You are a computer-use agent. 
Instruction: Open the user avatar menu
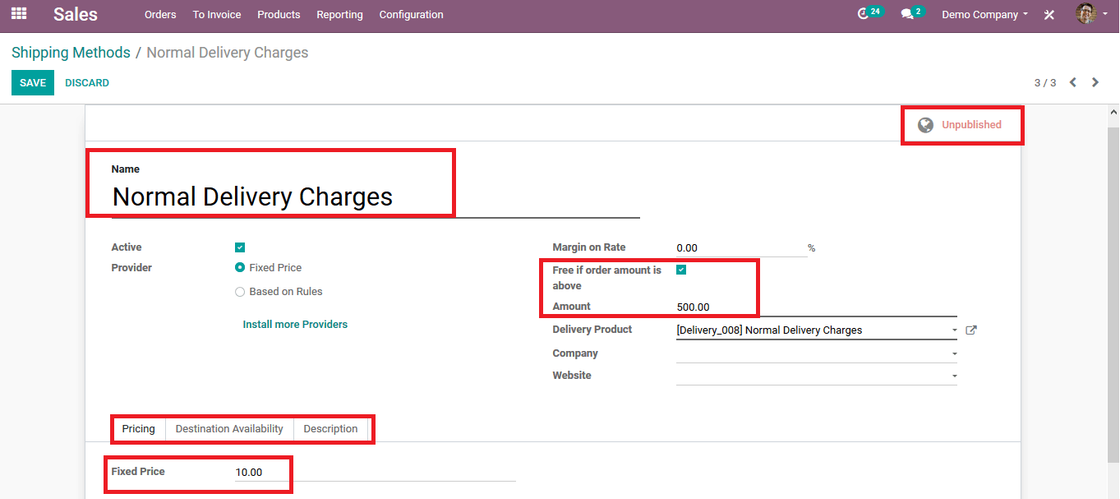[x=1091, y=14]
